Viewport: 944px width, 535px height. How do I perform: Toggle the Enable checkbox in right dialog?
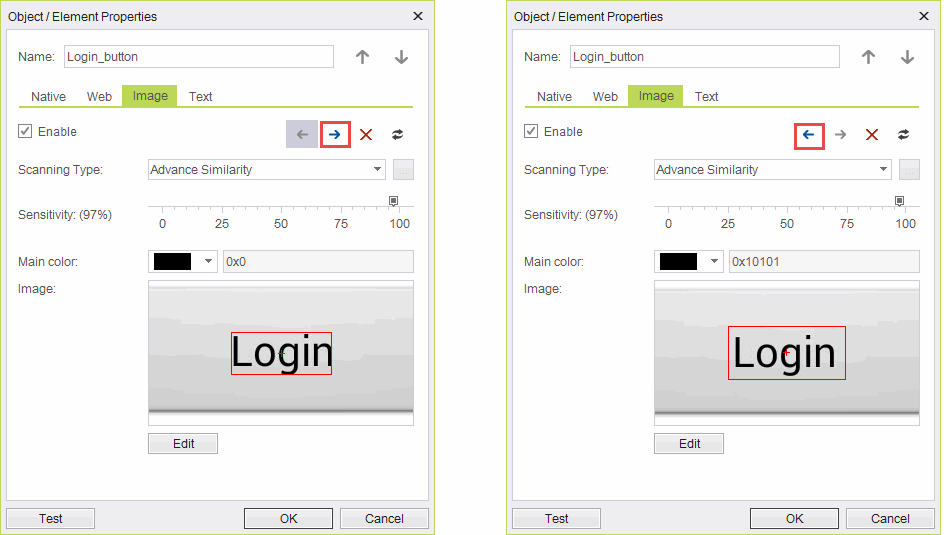click(x=531, y=132)
